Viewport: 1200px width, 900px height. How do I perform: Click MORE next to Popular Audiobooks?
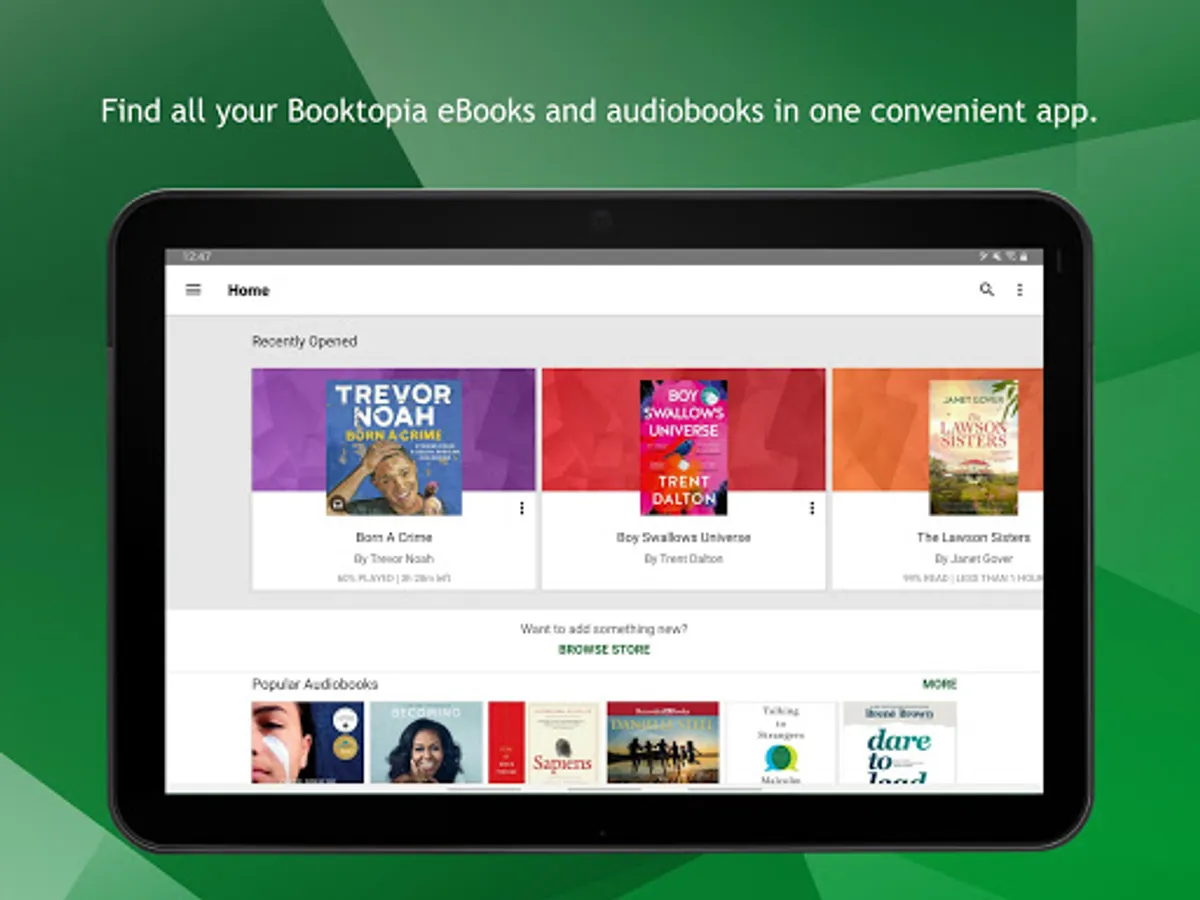coord(939,684)
